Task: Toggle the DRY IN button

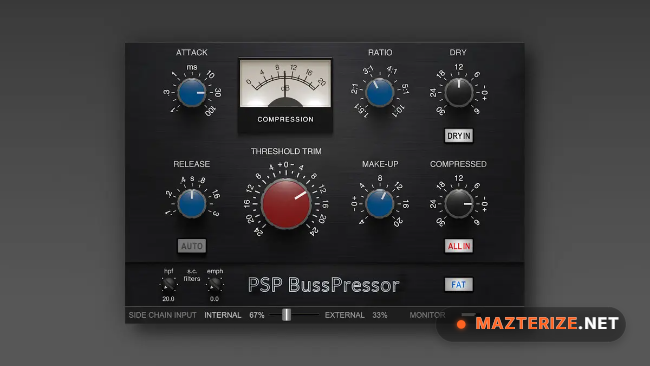Action: (x=458, y=136)
